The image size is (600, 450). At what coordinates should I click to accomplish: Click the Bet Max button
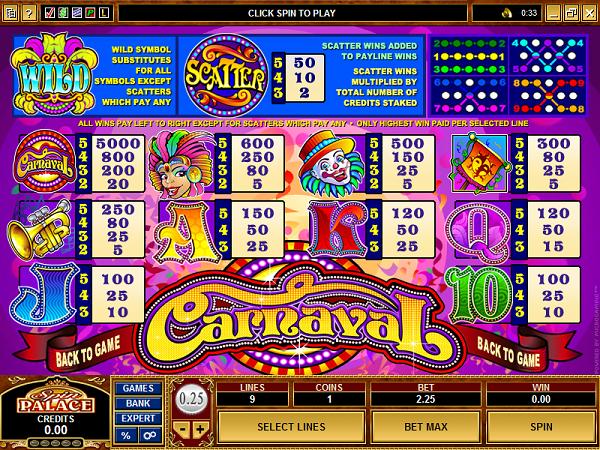(426, 427)
